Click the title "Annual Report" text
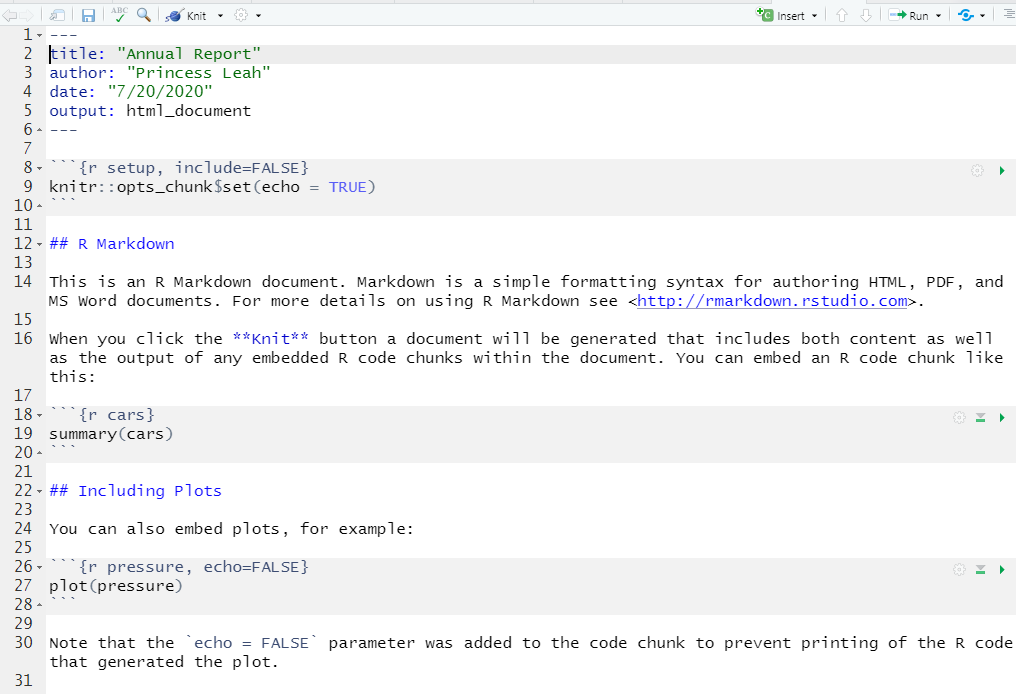The height and width of the screenshot is (694, 1016). point(189,54)
